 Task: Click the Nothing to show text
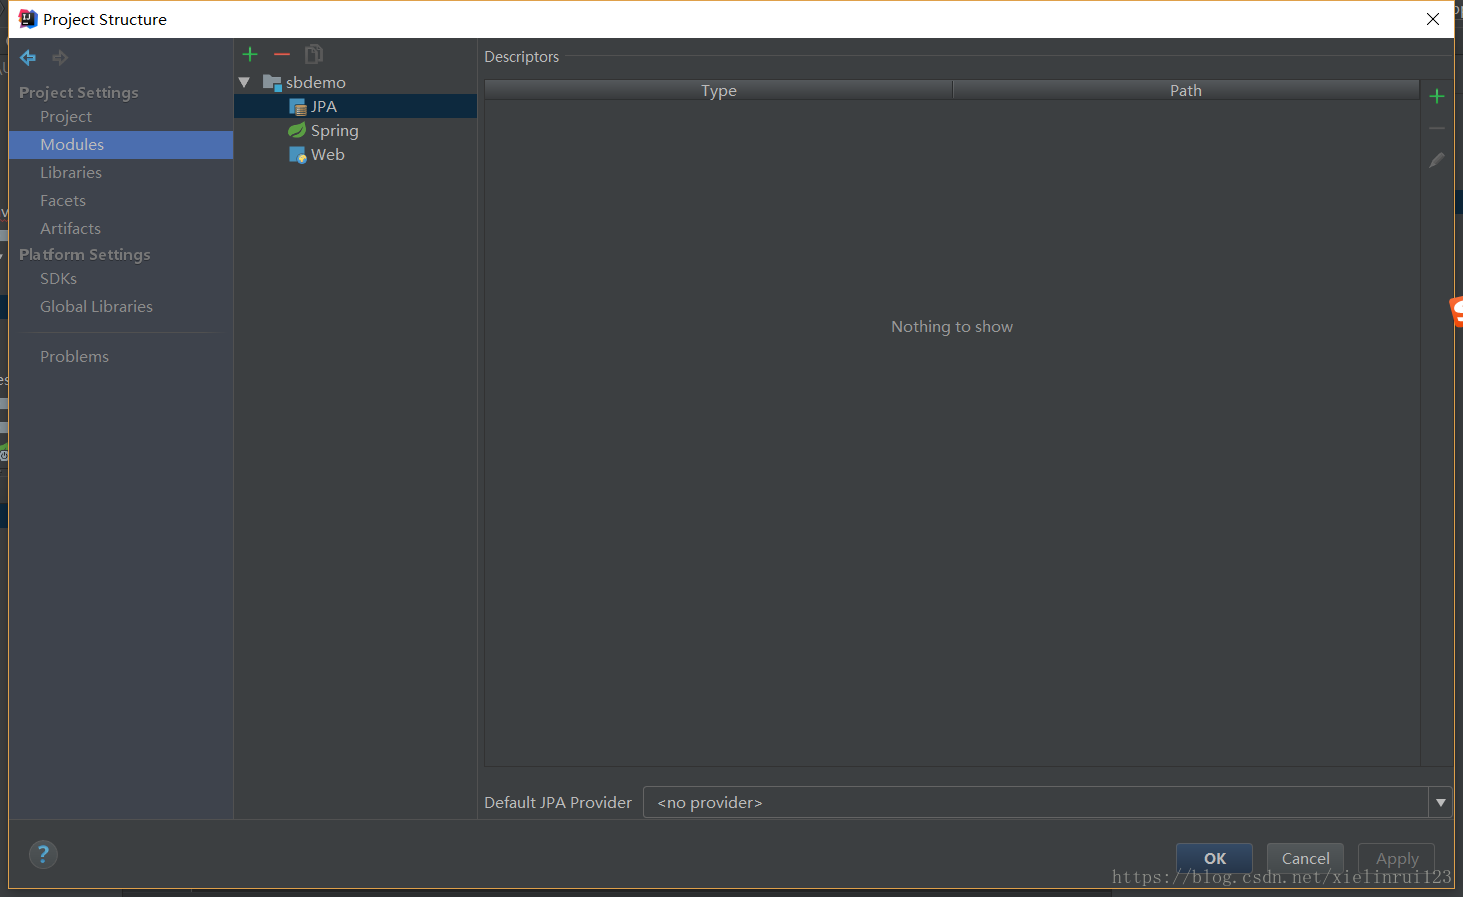click(x=952, y=327)
